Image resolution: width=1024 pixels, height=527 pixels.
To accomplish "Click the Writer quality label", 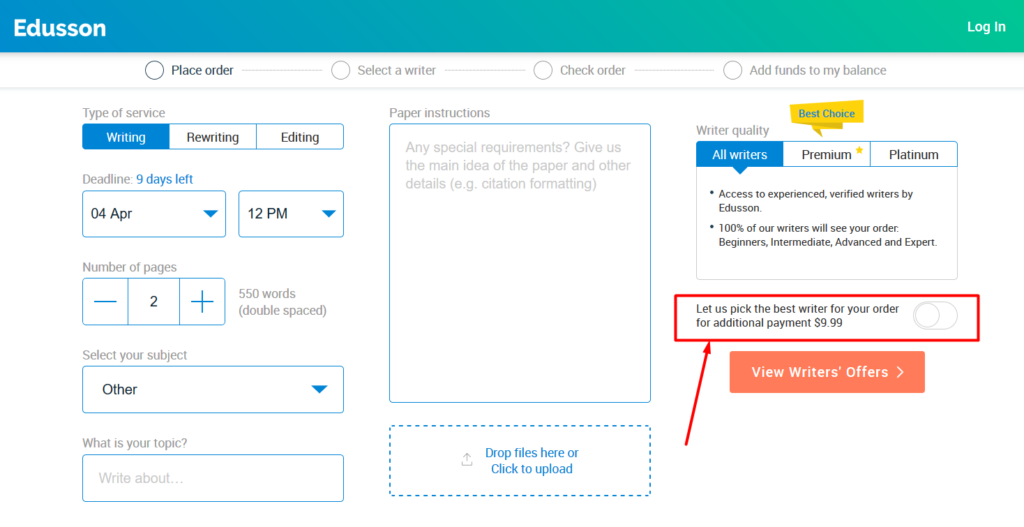I will click(732, 131).
